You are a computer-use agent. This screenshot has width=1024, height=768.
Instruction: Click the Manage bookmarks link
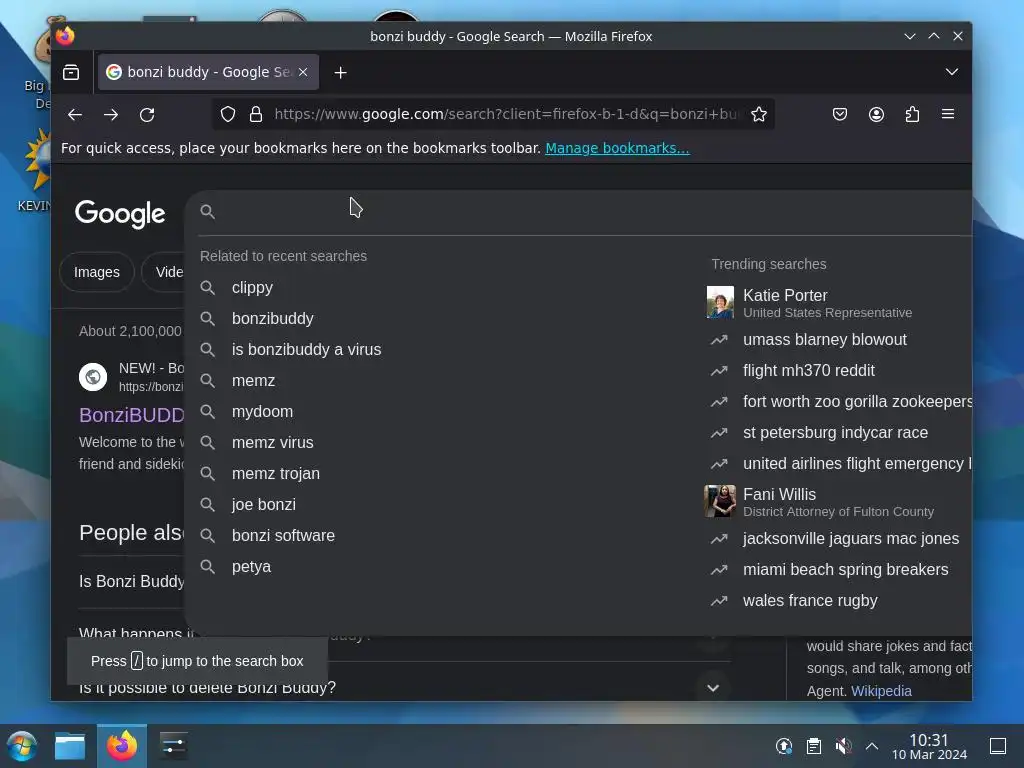pos(617,148)
